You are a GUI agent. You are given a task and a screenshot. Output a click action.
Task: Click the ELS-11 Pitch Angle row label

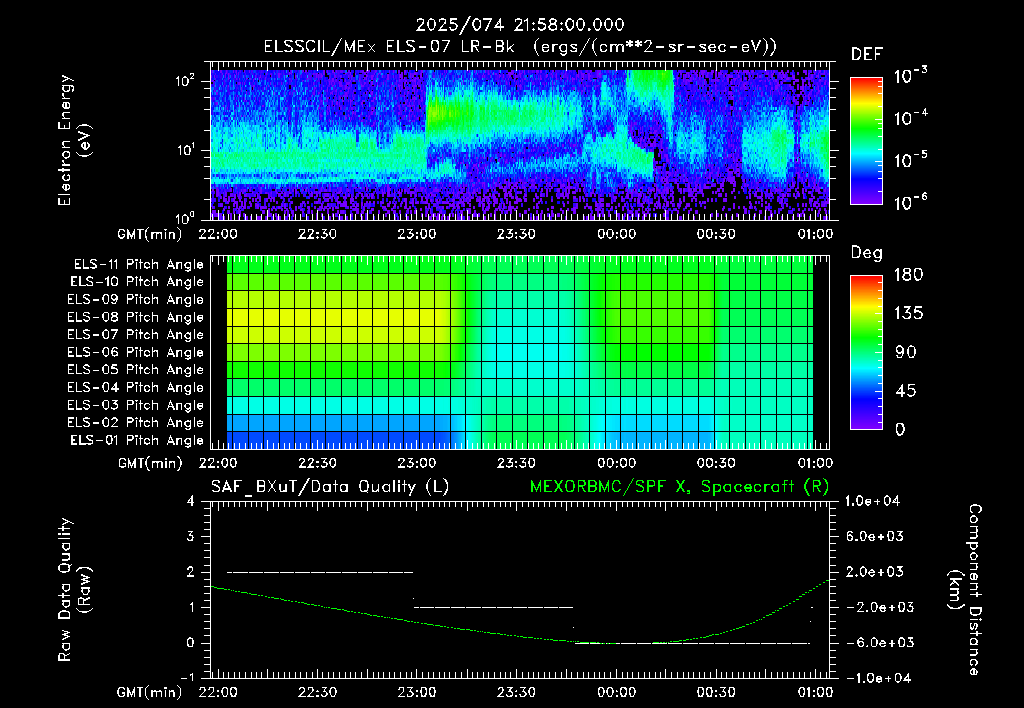click(x=138, y=265)
